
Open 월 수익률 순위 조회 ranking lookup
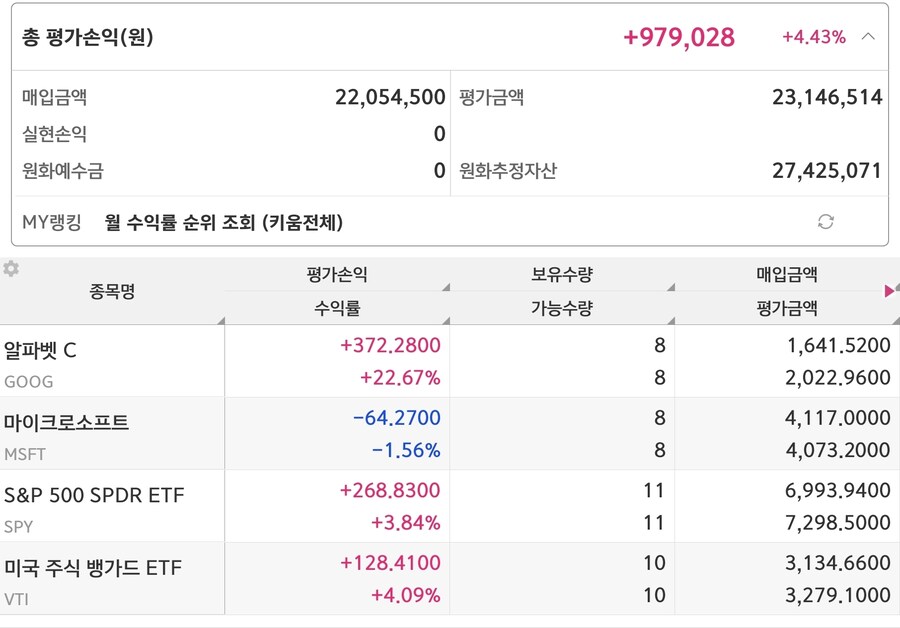[225, 222]
